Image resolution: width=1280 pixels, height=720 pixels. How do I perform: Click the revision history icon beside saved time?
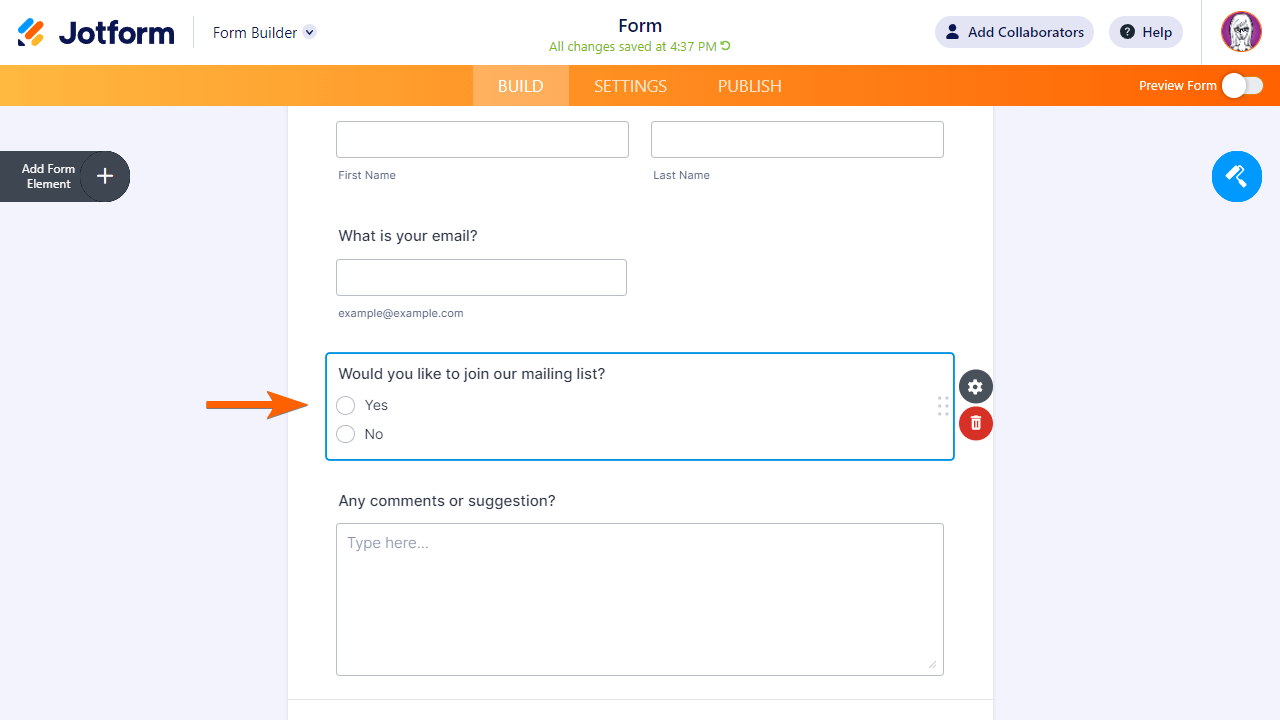pyautogui.click(x=726, y=46)
